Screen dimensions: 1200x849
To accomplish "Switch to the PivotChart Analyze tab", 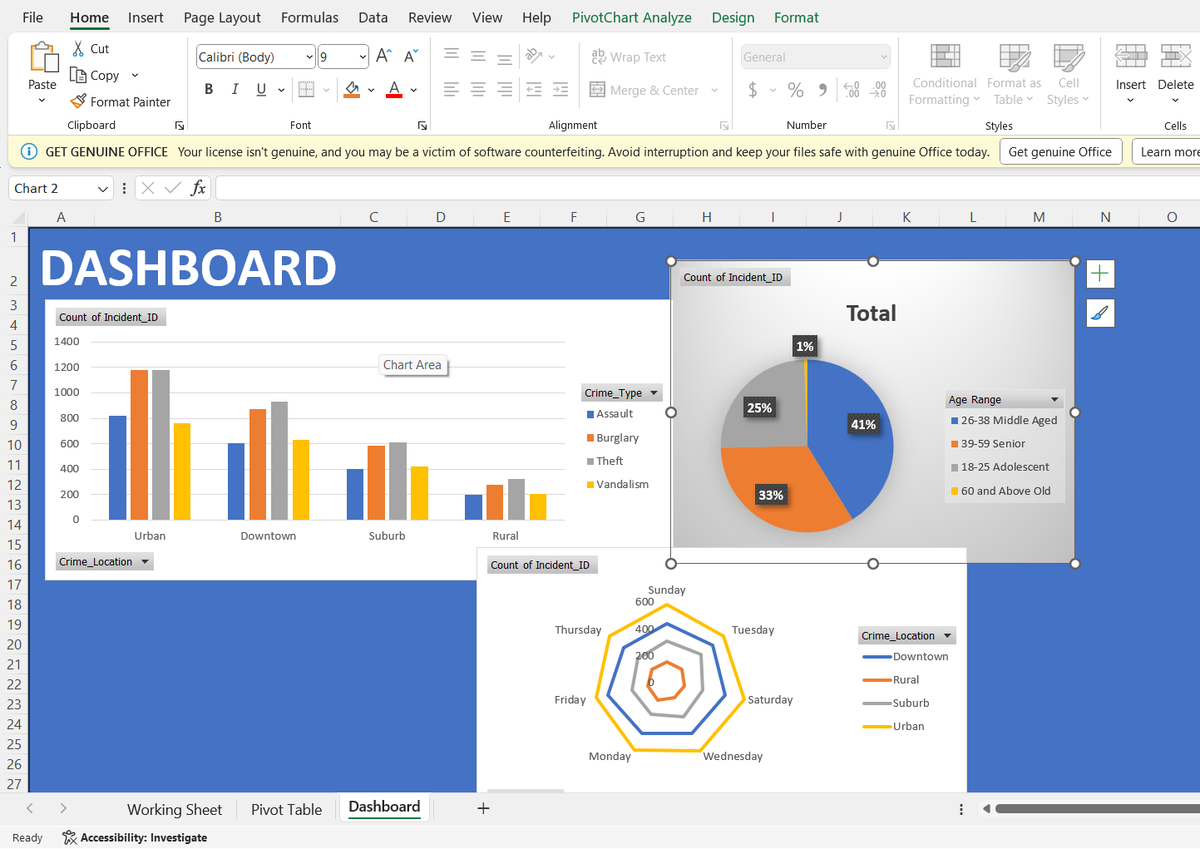I will (x=632, y=17).
